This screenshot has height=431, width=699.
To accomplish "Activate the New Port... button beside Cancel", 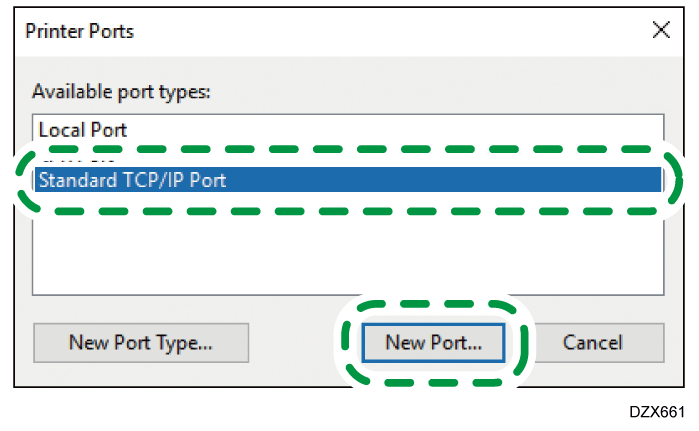I will (x=433, y=342).
